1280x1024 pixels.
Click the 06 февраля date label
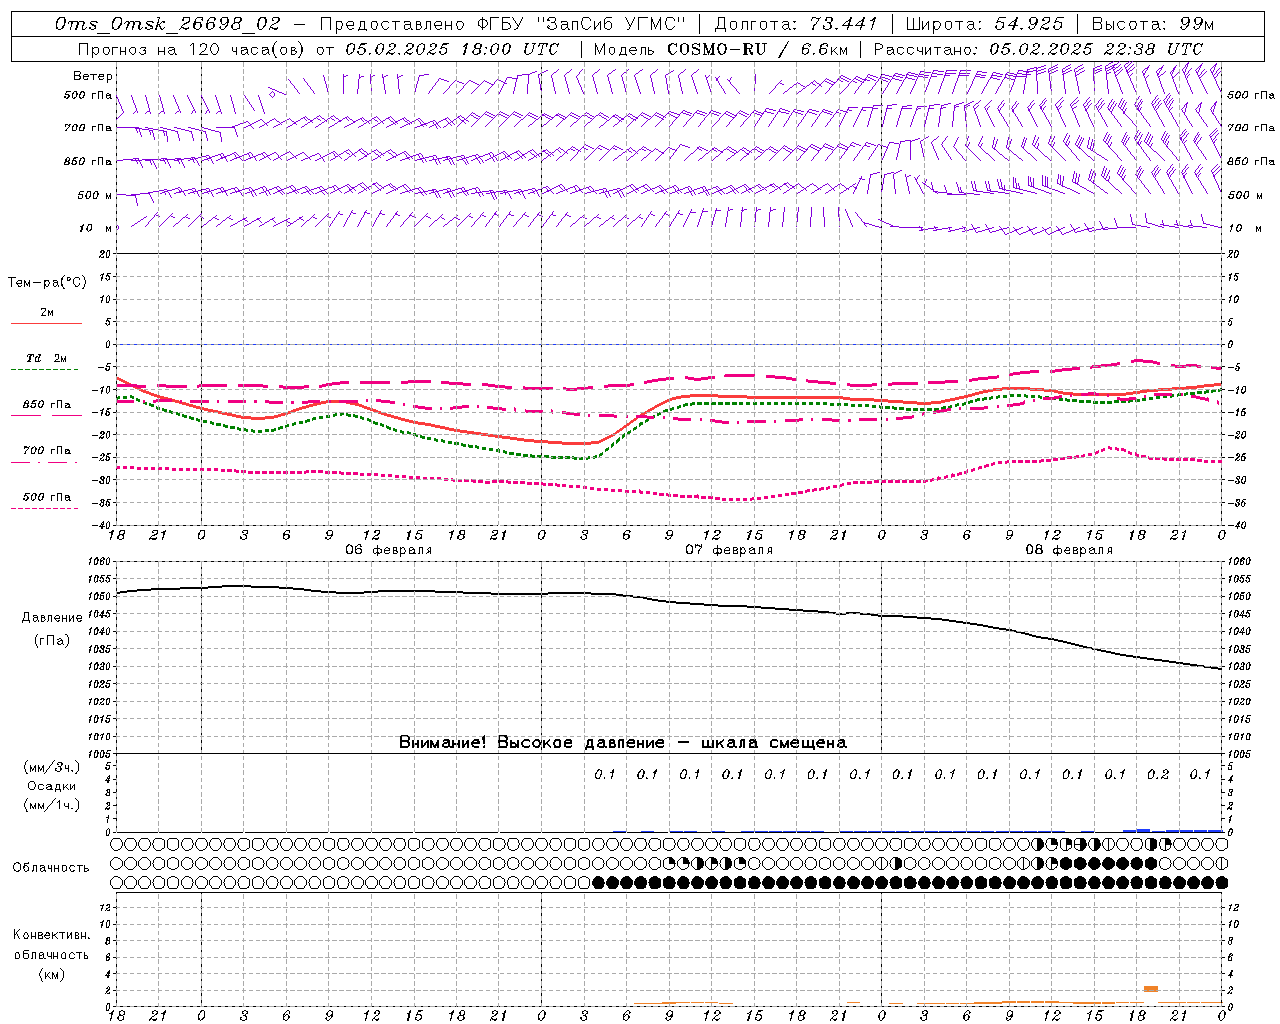coord(389,550)
